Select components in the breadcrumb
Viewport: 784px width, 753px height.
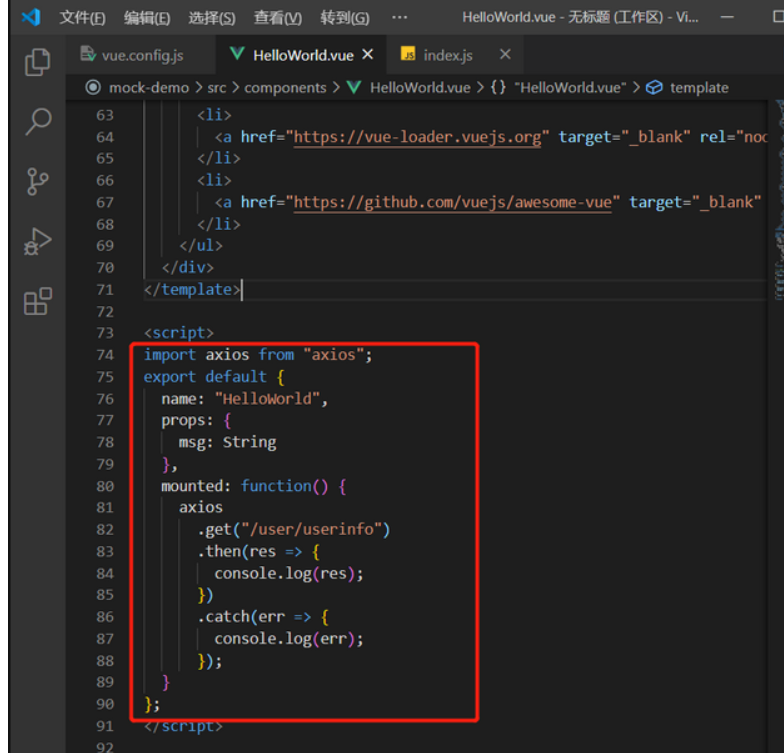coord(285,88)
